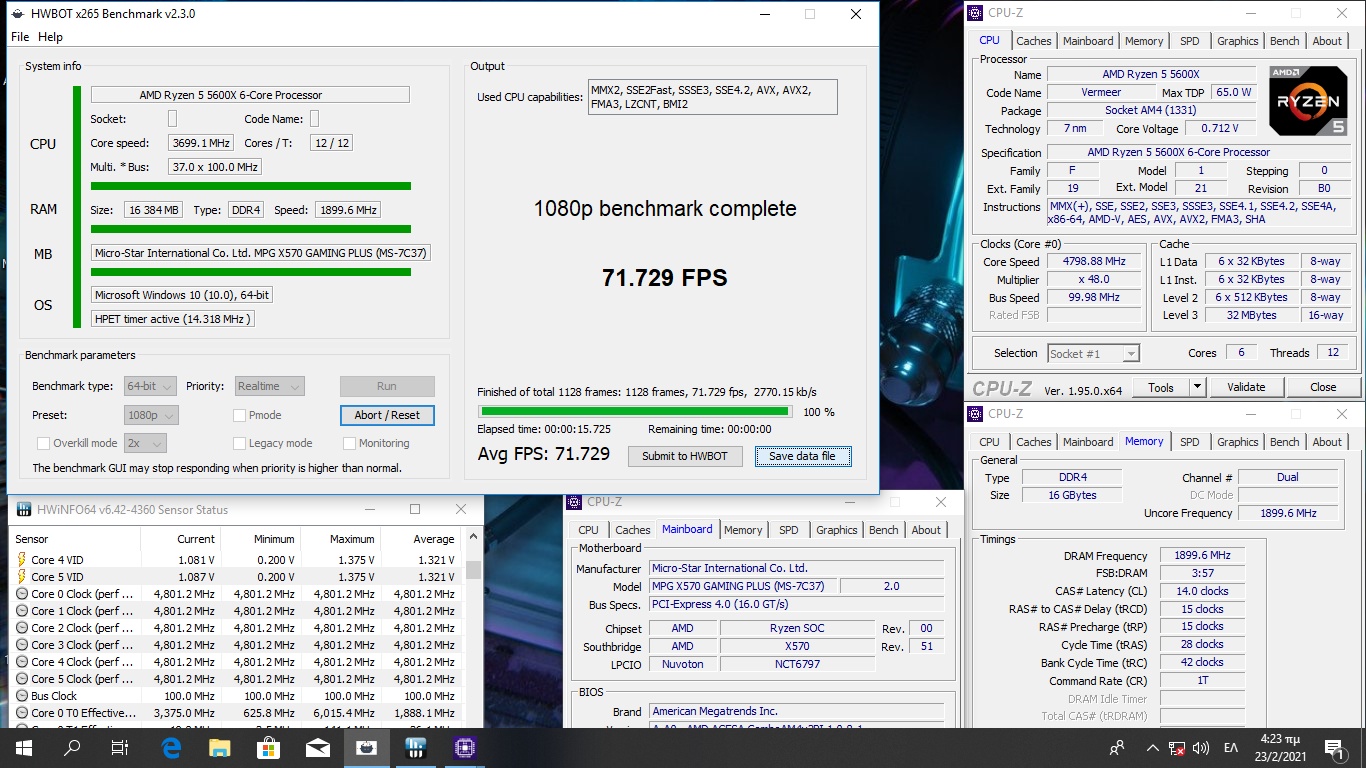The height and width of the screenshot is (768, 1366).
Task: Click CPU-Z CPU window title icon
Action: (977, 13)
